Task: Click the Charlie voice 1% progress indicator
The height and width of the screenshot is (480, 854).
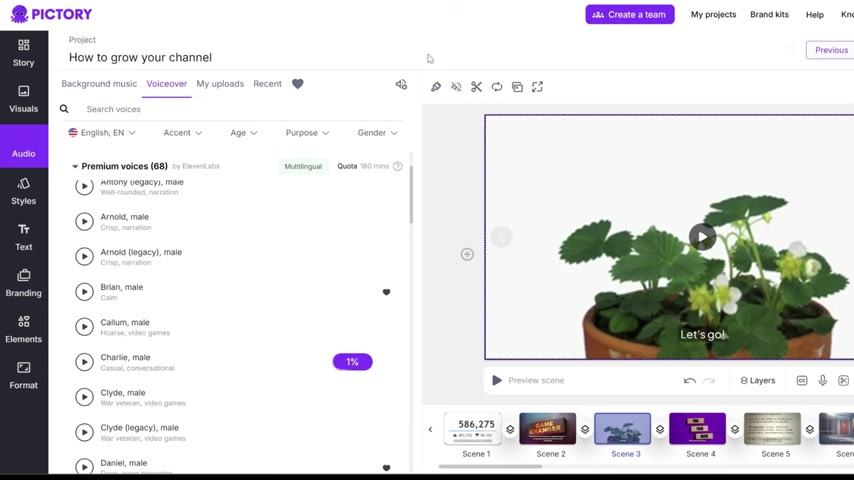Action: point(352,362)
